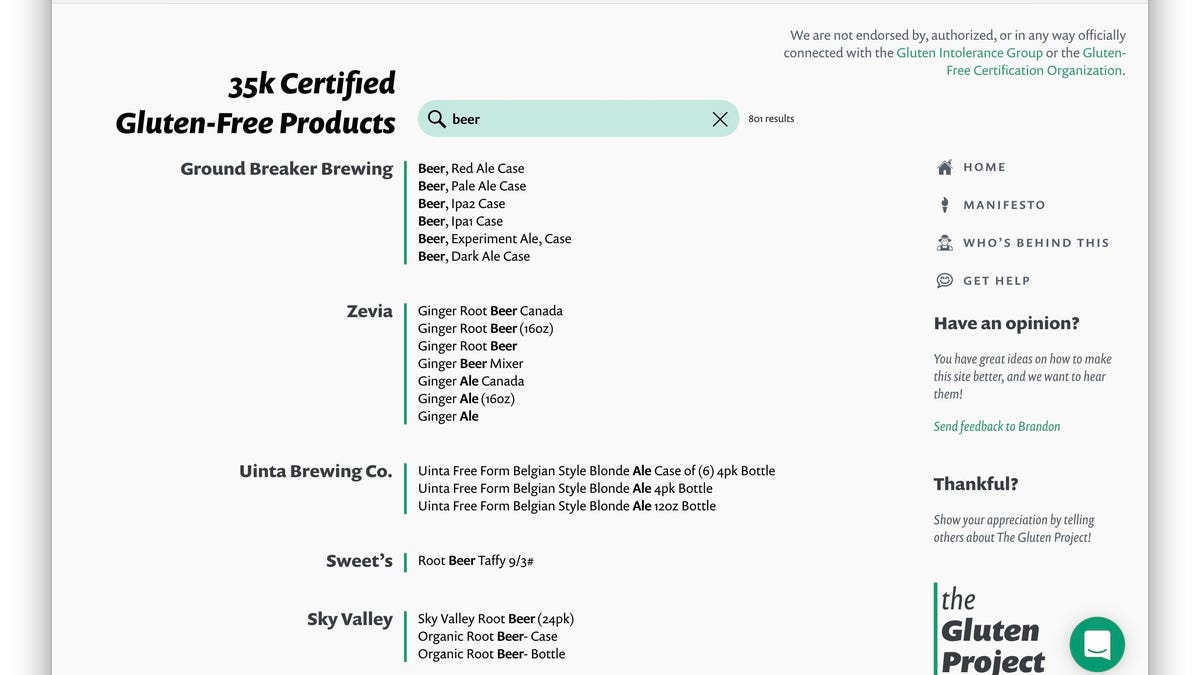The height and width of the screenshot is (675, 1200).
Task: Go to the Manifesto page
Action: click(1004, 205)
